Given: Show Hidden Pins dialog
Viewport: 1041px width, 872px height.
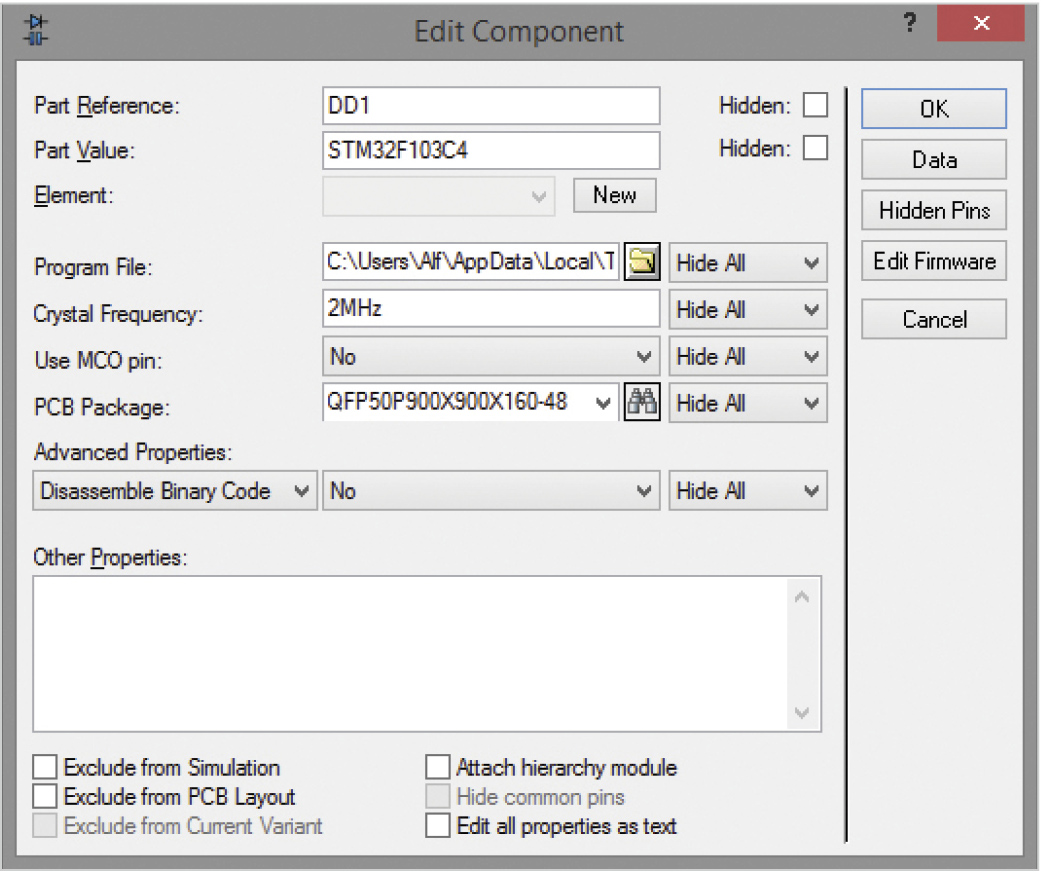Looking at the screenshot, I should (933, 211).
